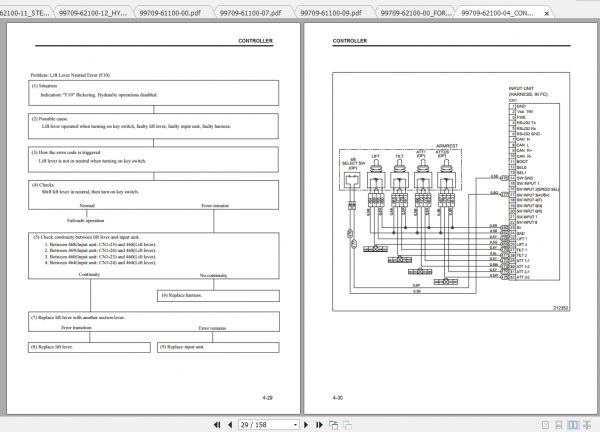The image size is (600, 432).
Task: Go to the previous page
Action: point(230,425)
